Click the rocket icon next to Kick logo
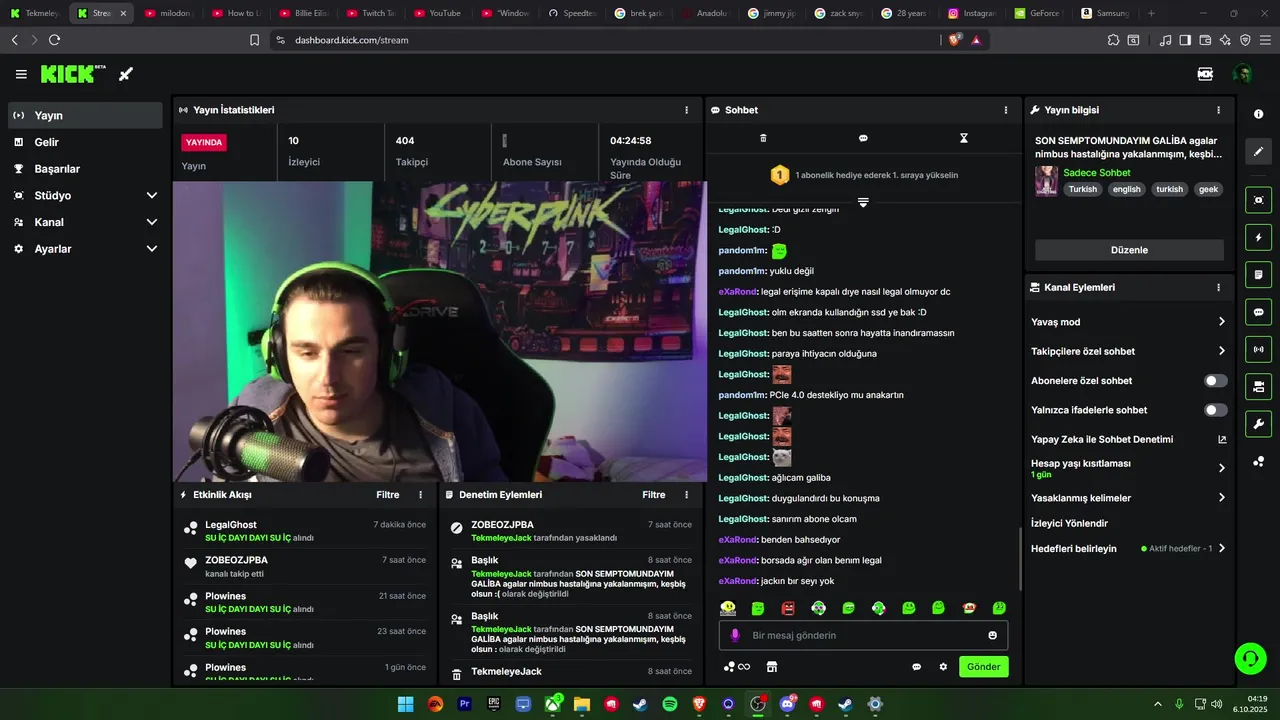1280x720 pixels. [x=126, y=74]
